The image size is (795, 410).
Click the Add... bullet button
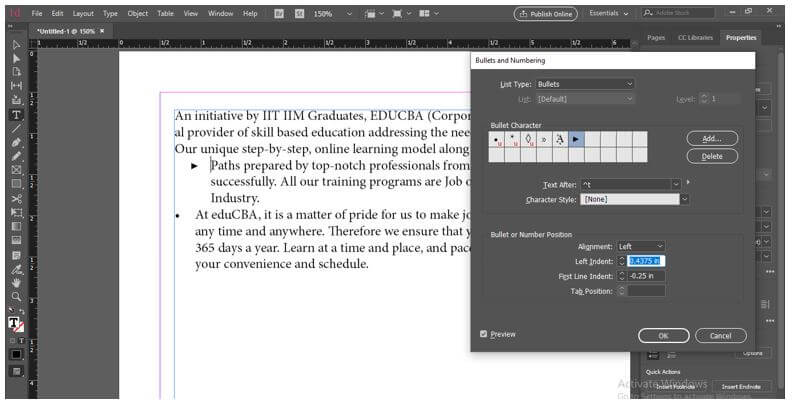point(712,138)
